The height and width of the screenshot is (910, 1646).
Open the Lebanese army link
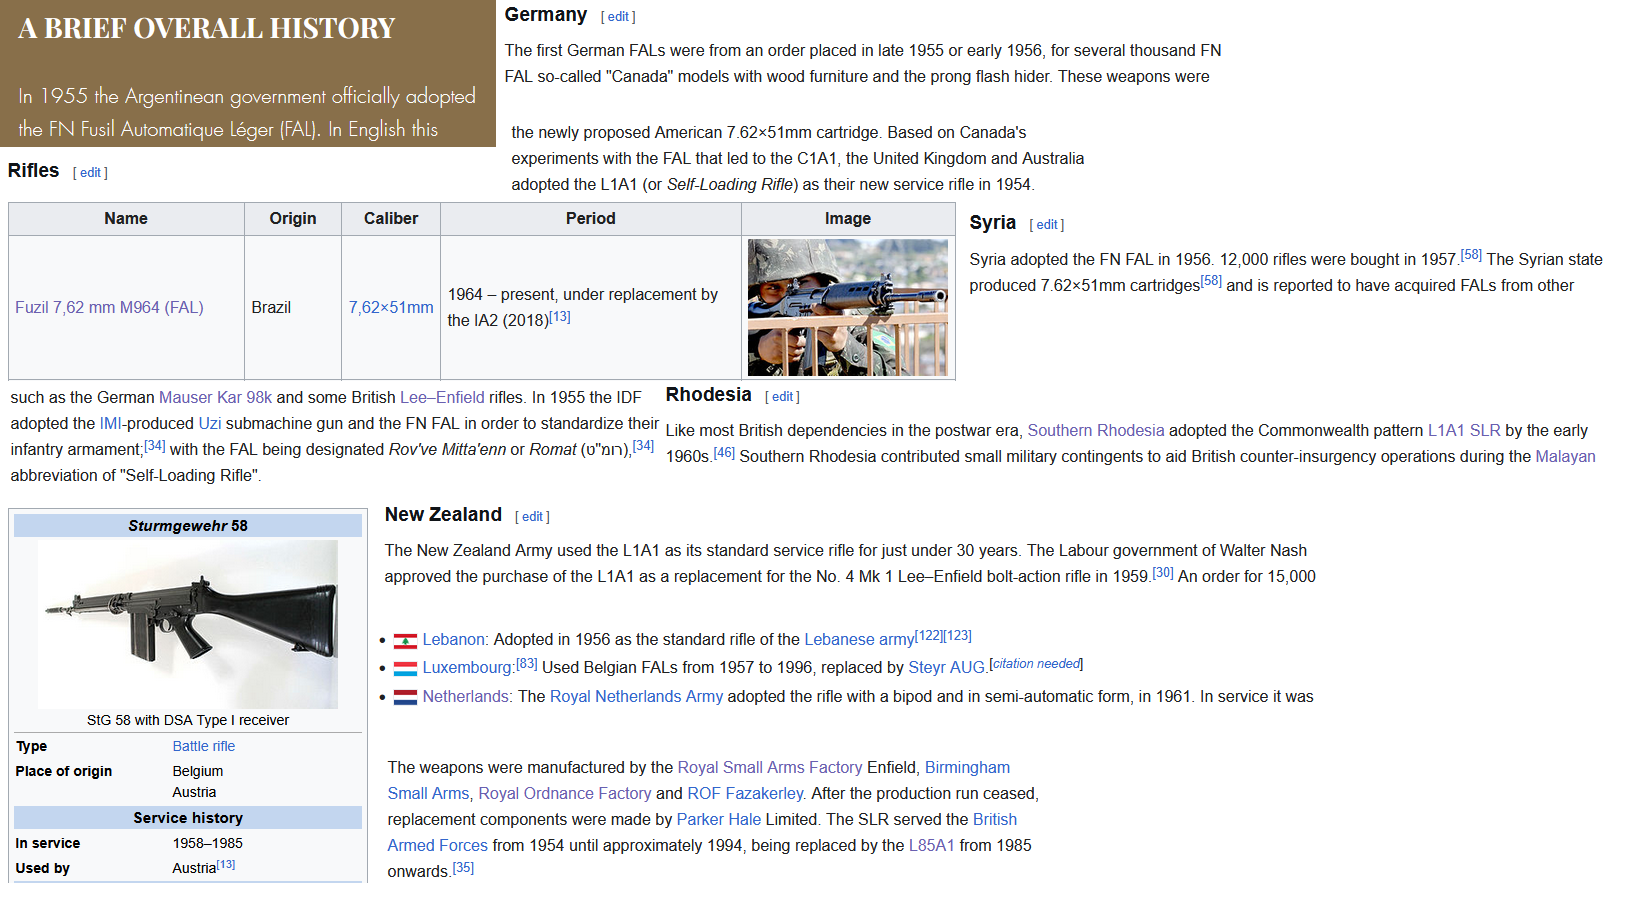point(859,640)
